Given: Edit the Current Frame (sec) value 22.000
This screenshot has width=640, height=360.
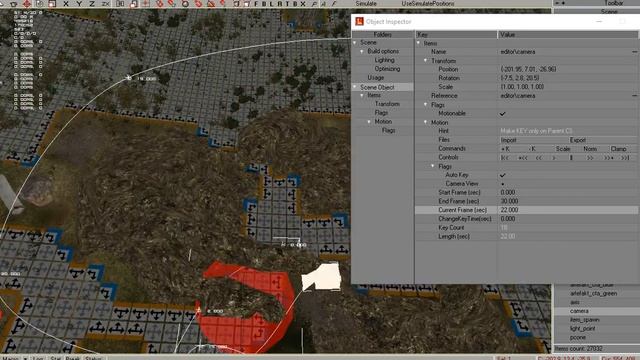Looking at the screenshot, I should 567,210.
